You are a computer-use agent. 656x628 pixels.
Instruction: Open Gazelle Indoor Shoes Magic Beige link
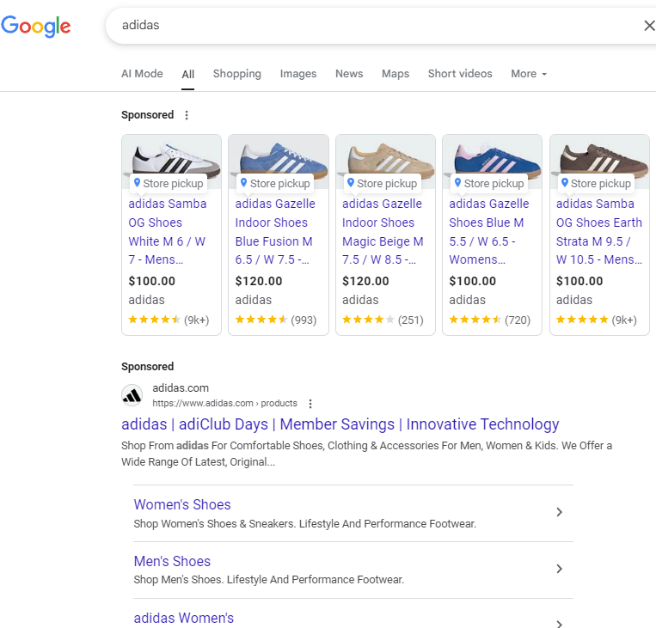point(382,231)
